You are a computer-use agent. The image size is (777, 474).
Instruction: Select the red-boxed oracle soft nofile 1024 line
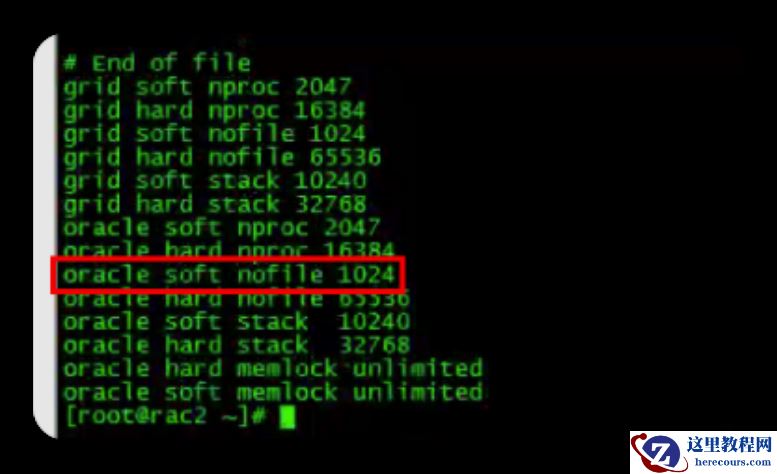228,275
